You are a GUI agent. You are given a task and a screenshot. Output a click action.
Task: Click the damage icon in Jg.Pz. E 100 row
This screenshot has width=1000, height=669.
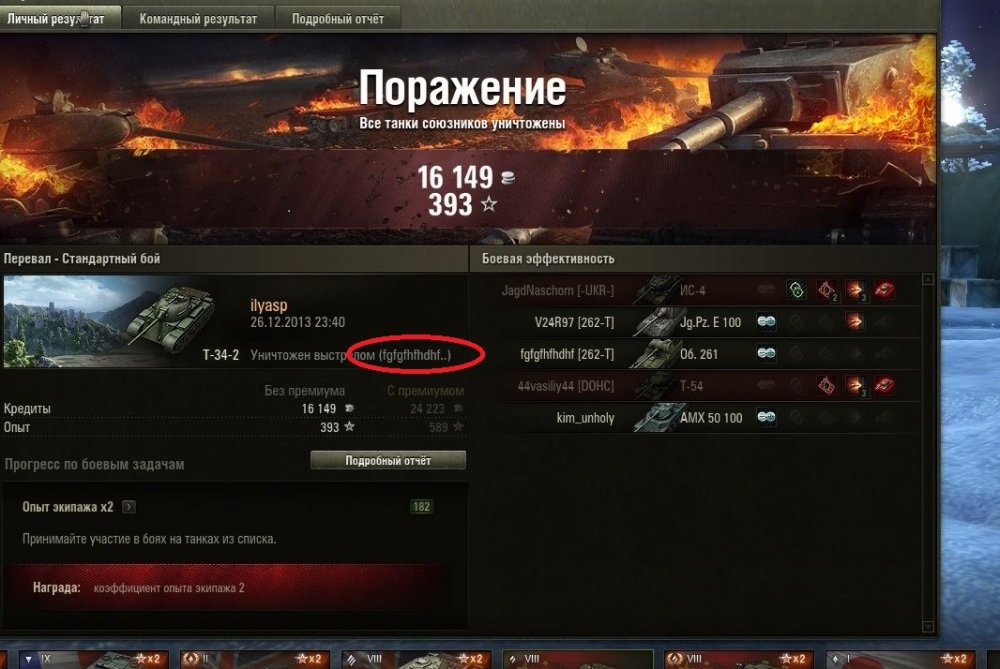tap(855, 322)
